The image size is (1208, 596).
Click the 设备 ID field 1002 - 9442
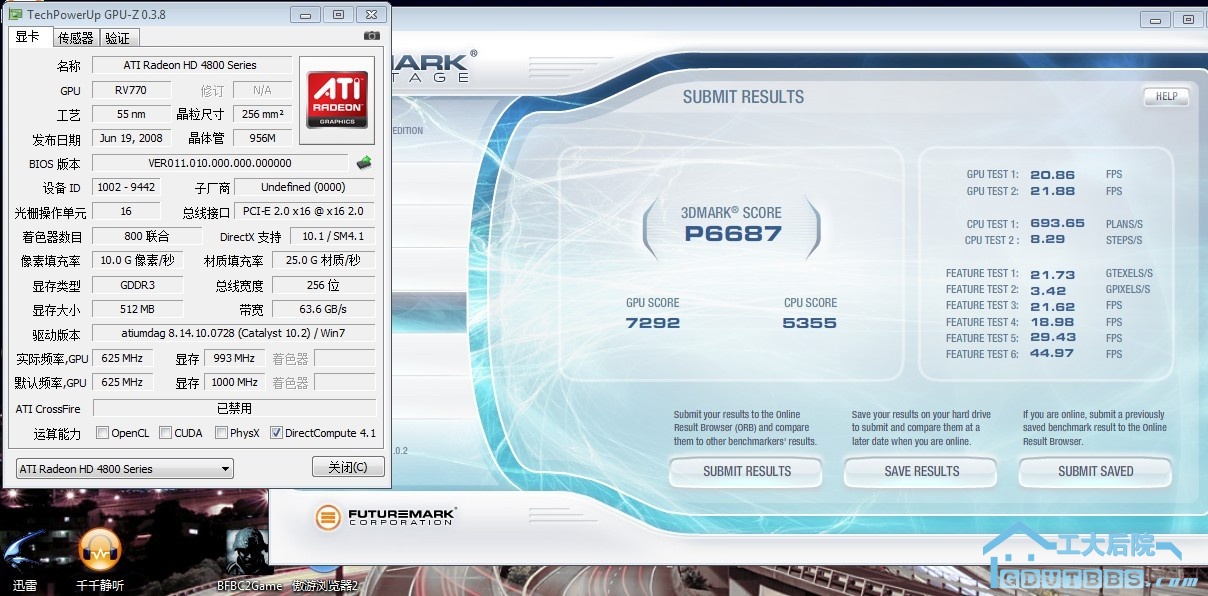coord(125,187)
